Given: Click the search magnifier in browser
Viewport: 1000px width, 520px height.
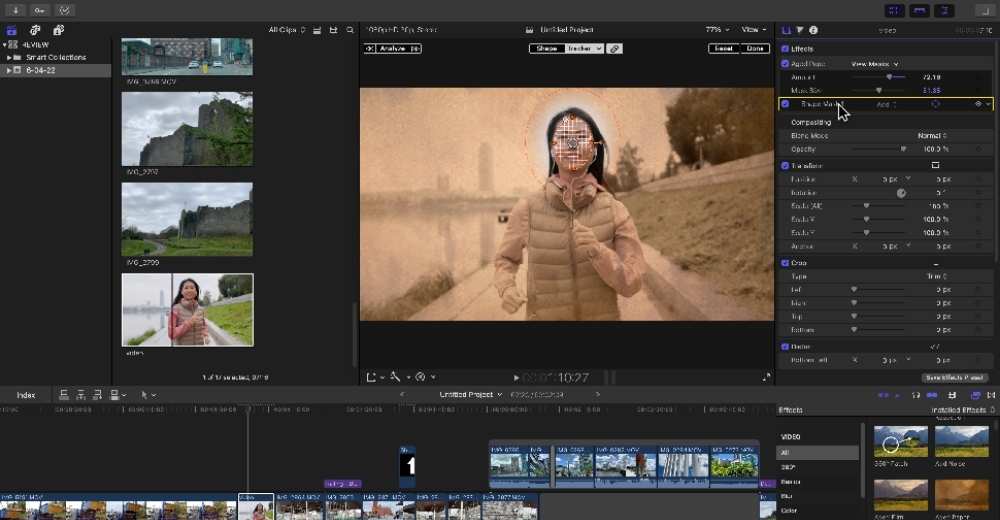Looking at the screenshot, I should (350, 30).
